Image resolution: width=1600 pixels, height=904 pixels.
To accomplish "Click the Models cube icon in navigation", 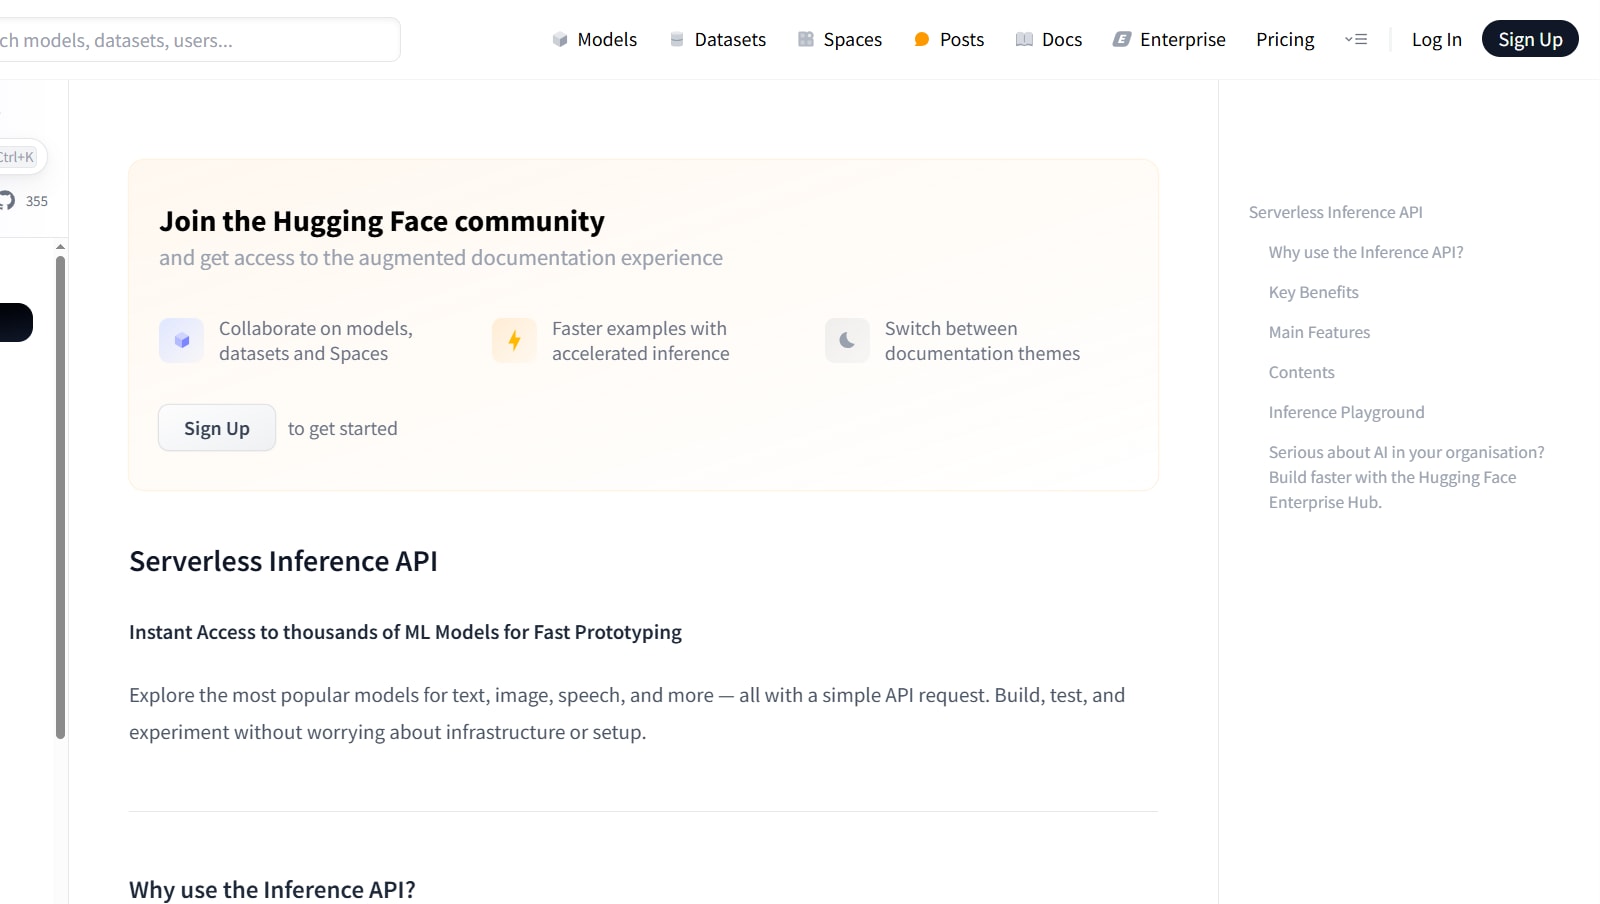I will pyautogui.click(x=560, y=40).
